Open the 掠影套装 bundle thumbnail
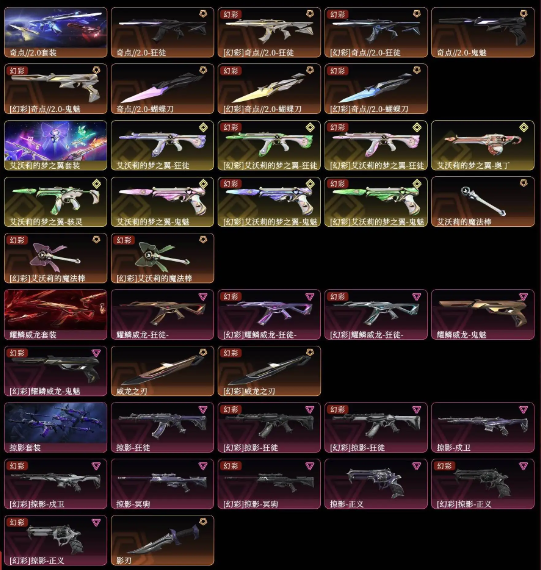Viewport: 541px width, 570px height. coord(56,428)
